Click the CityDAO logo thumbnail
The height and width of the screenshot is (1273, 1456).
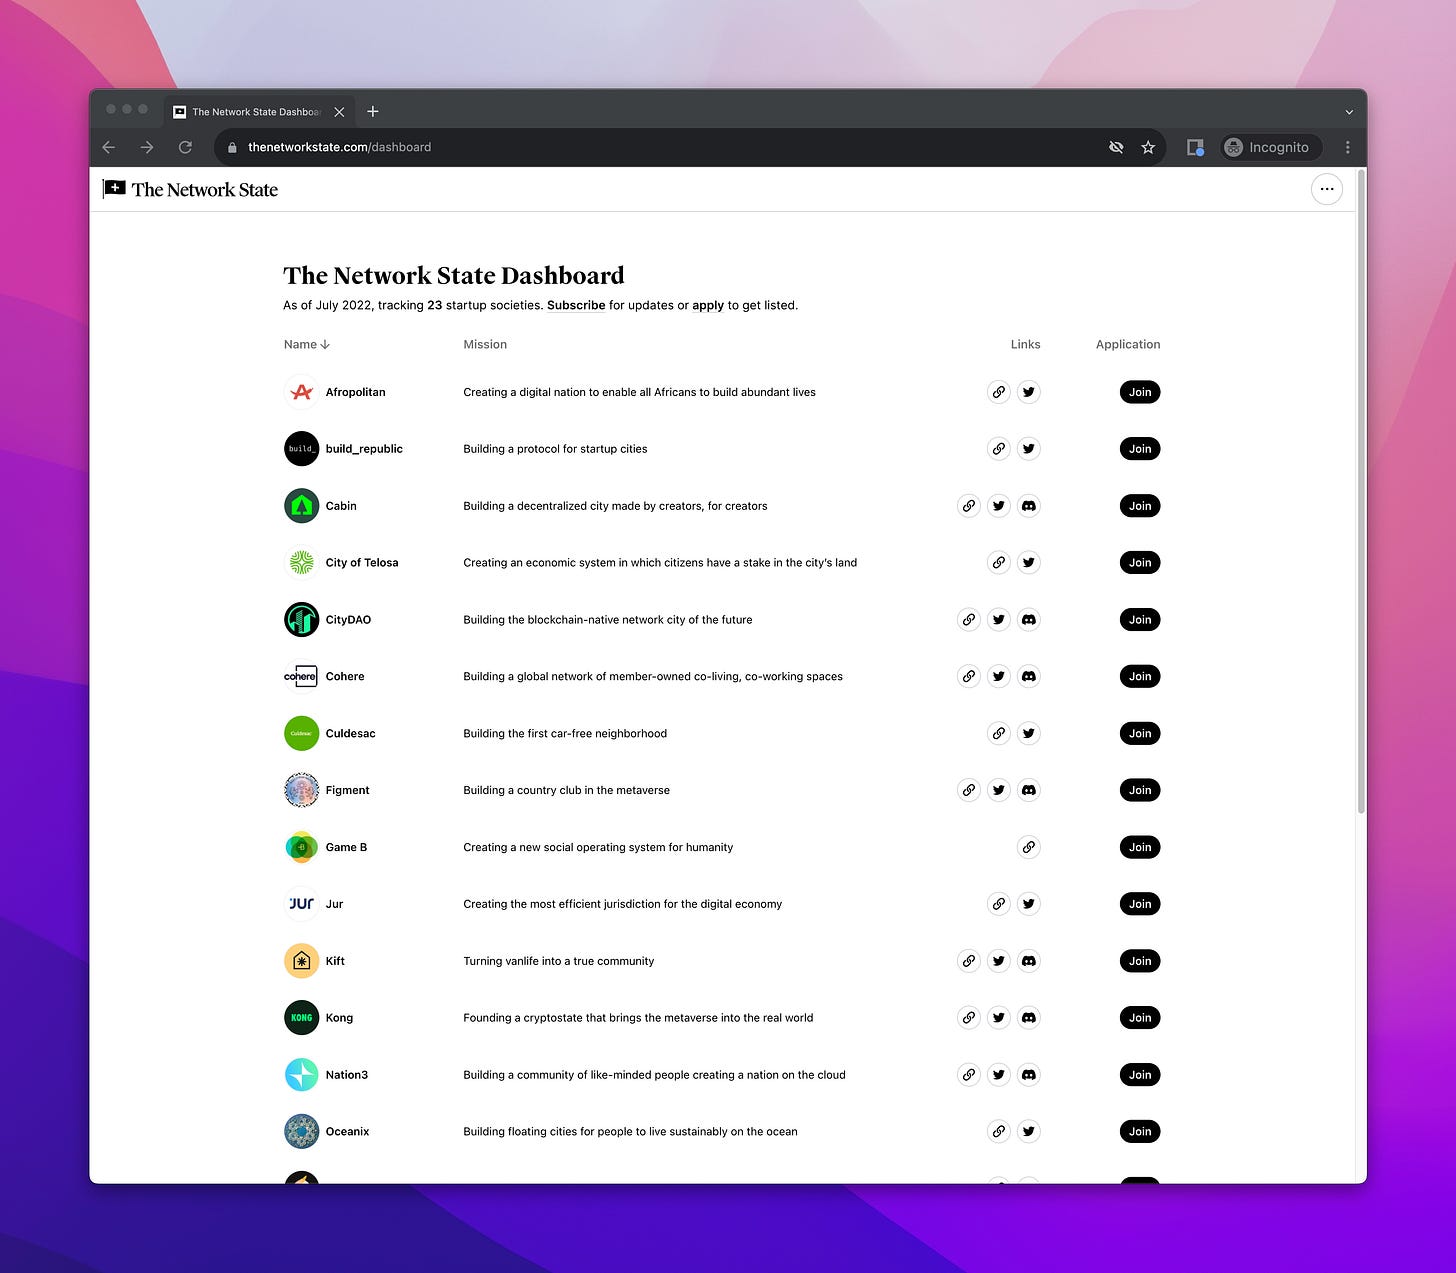point(301,620)
